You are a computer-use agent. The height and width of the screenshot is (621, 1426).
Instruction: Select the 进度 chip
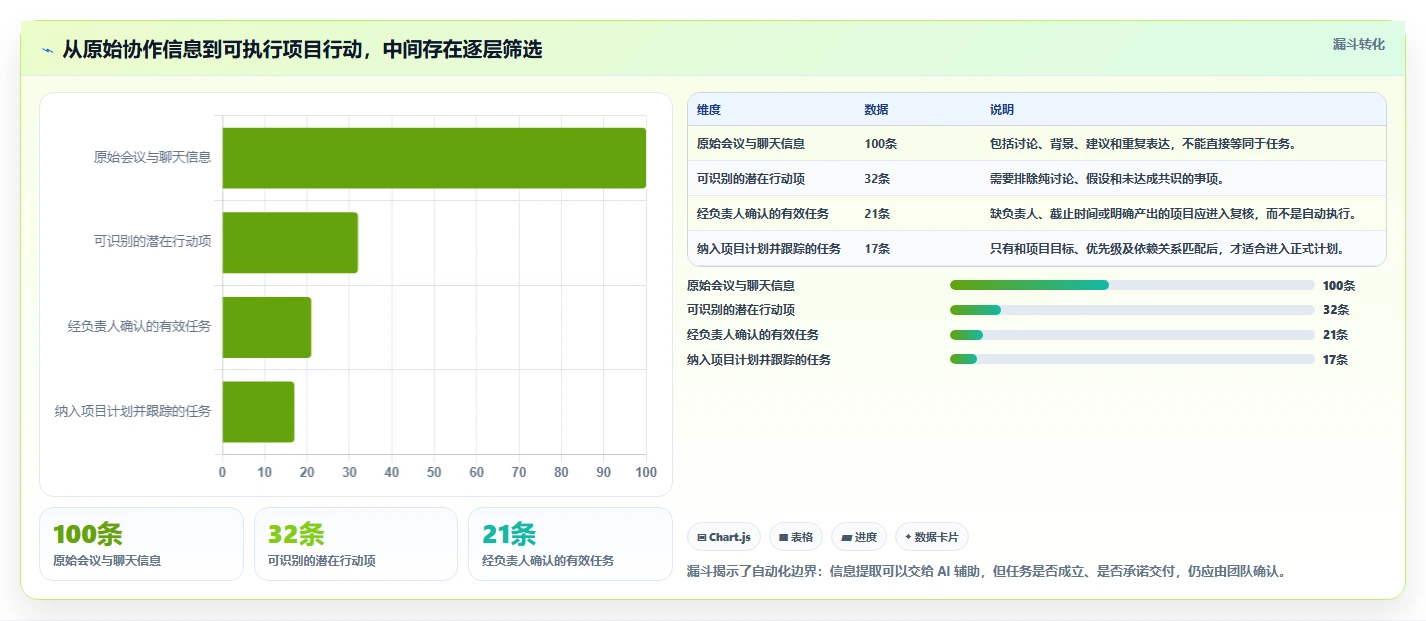pos(859,537)
